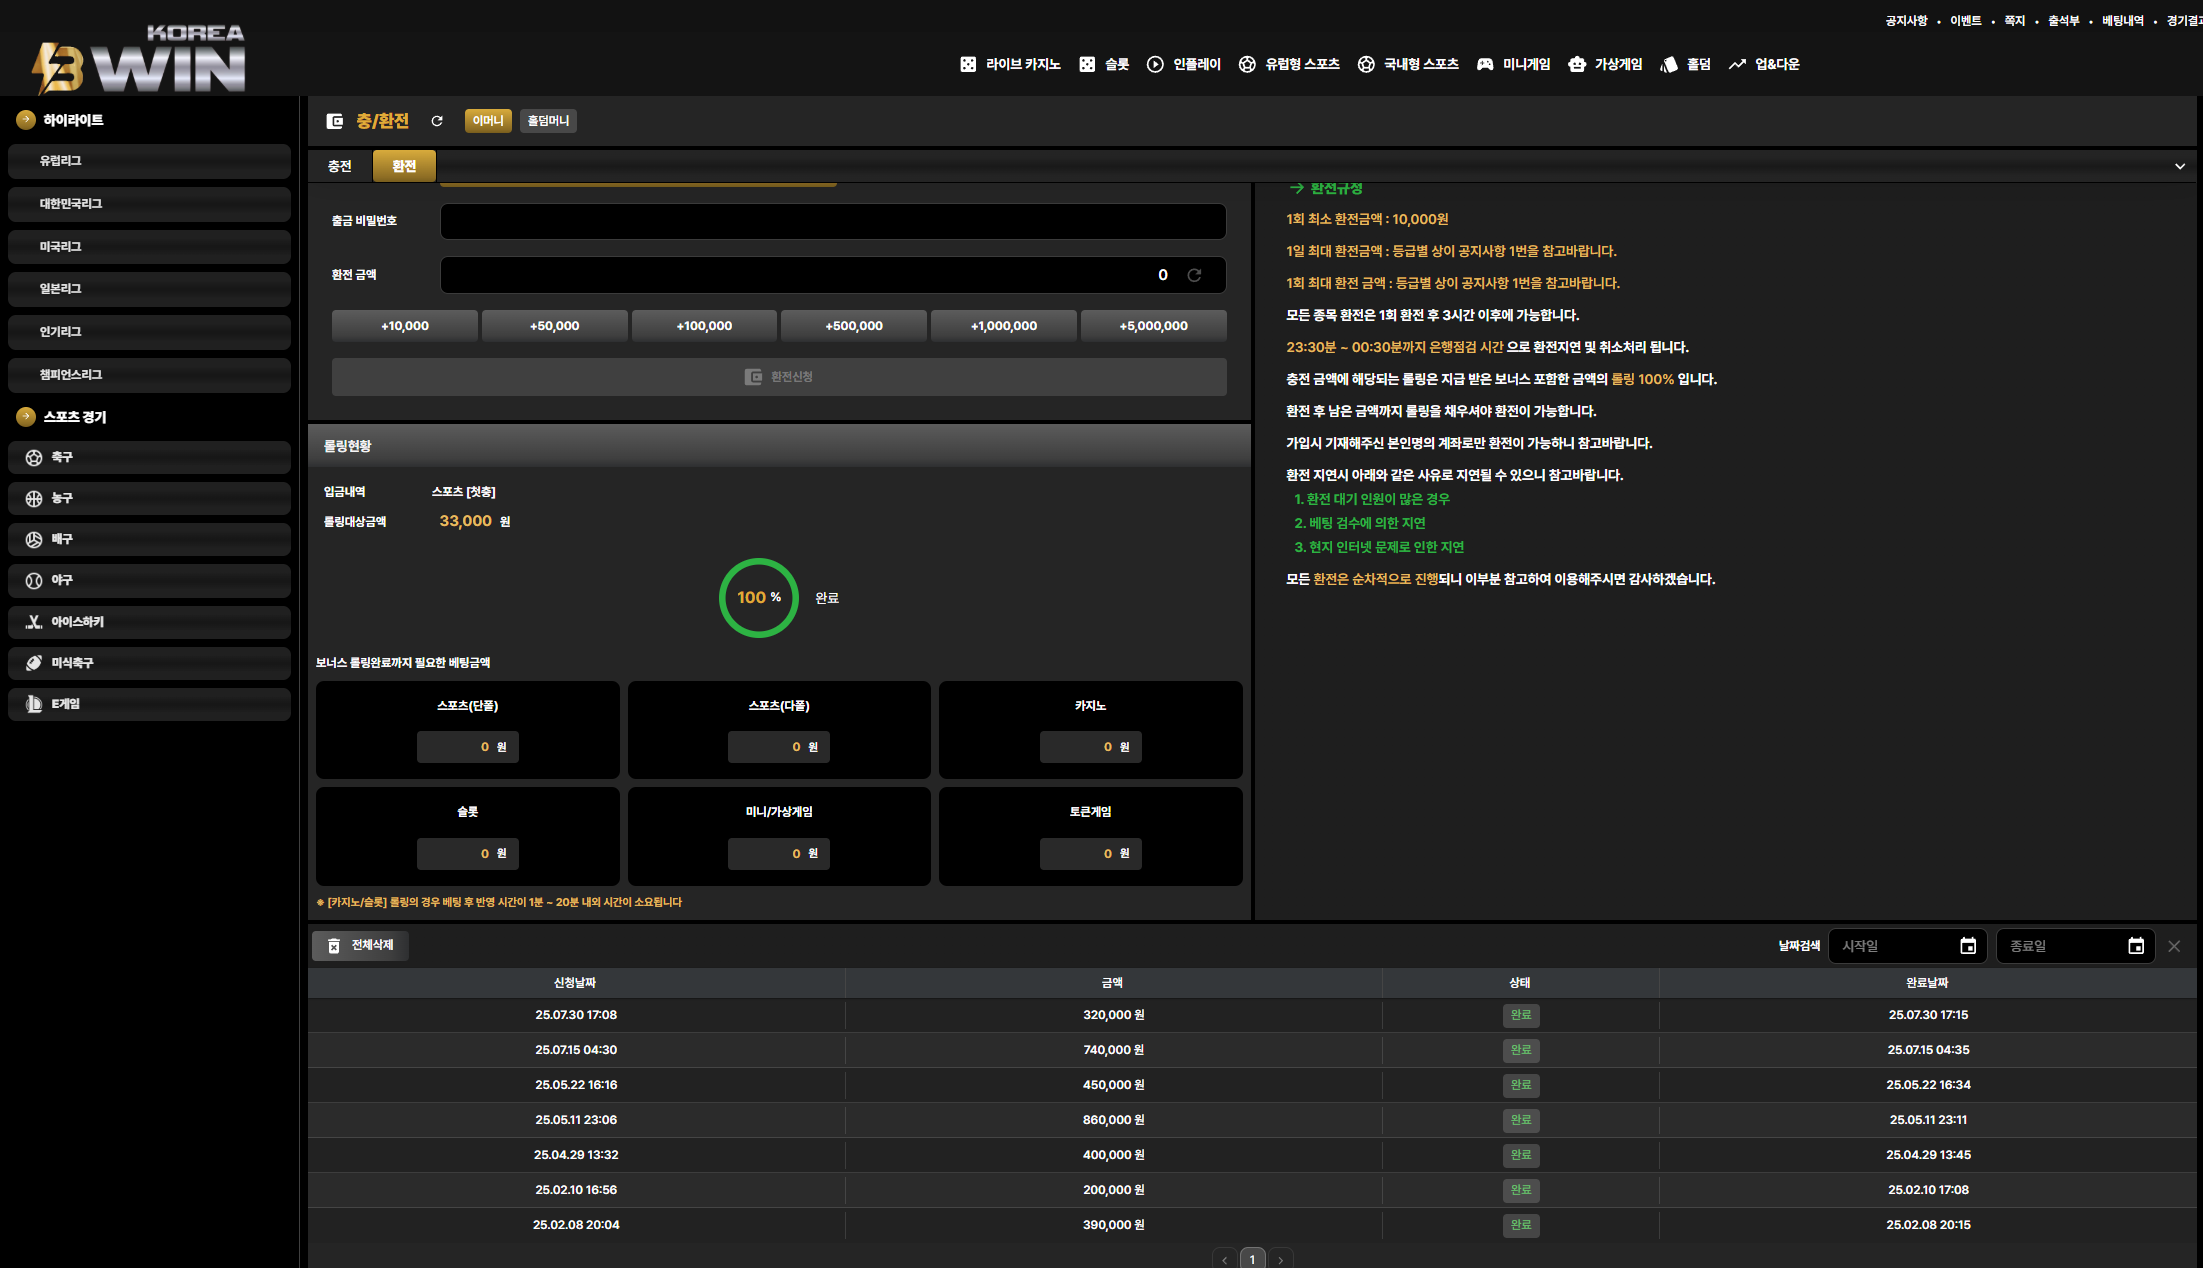Image resolution: width=2203 pixels, height=1268 pixels.
Task: Click the refresh icon beside 충/환전 title
Action: [437, 121]
